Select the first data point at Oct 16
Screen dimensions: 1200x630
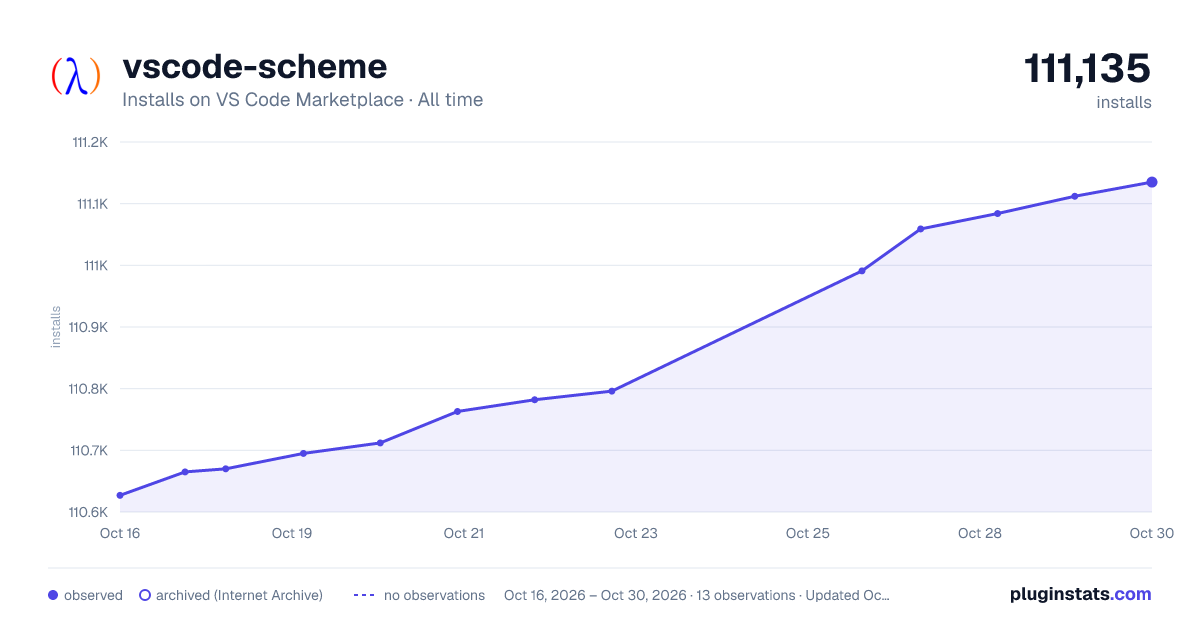pyautogui.click(x=120, y=495)
